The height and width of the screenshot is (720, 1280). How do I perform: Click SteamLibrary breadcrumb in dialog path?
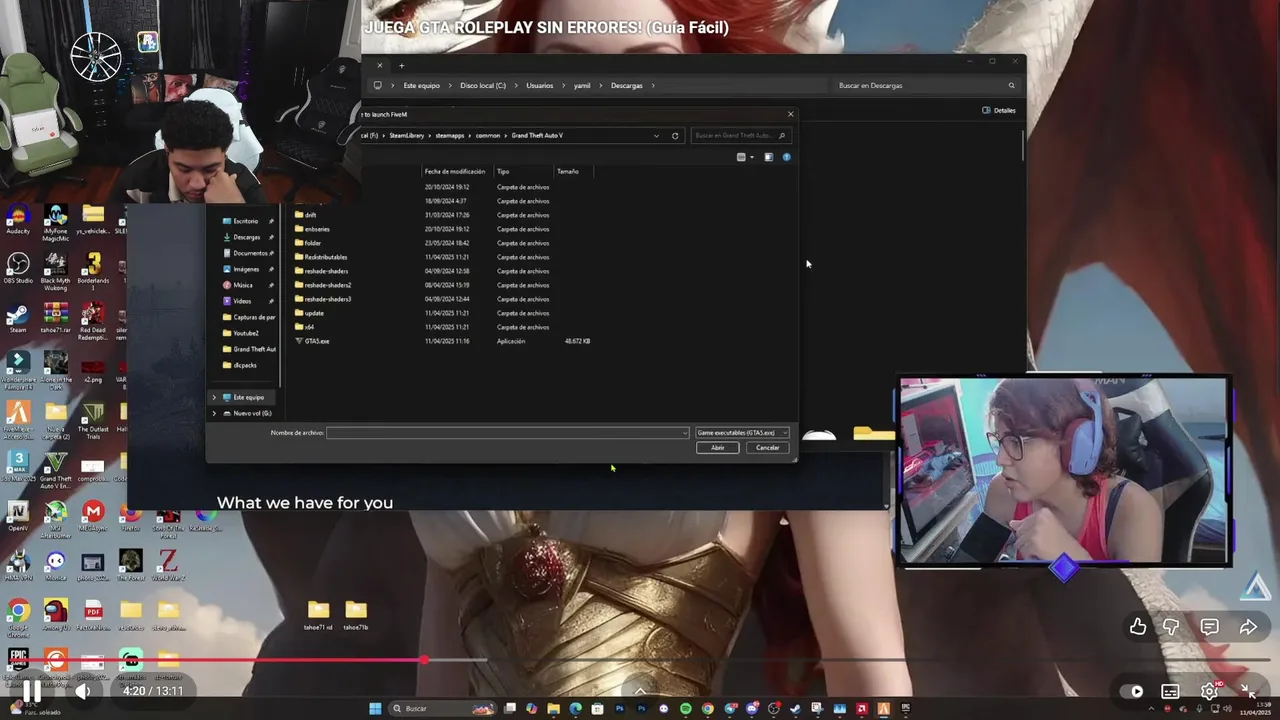click(407, 135)
